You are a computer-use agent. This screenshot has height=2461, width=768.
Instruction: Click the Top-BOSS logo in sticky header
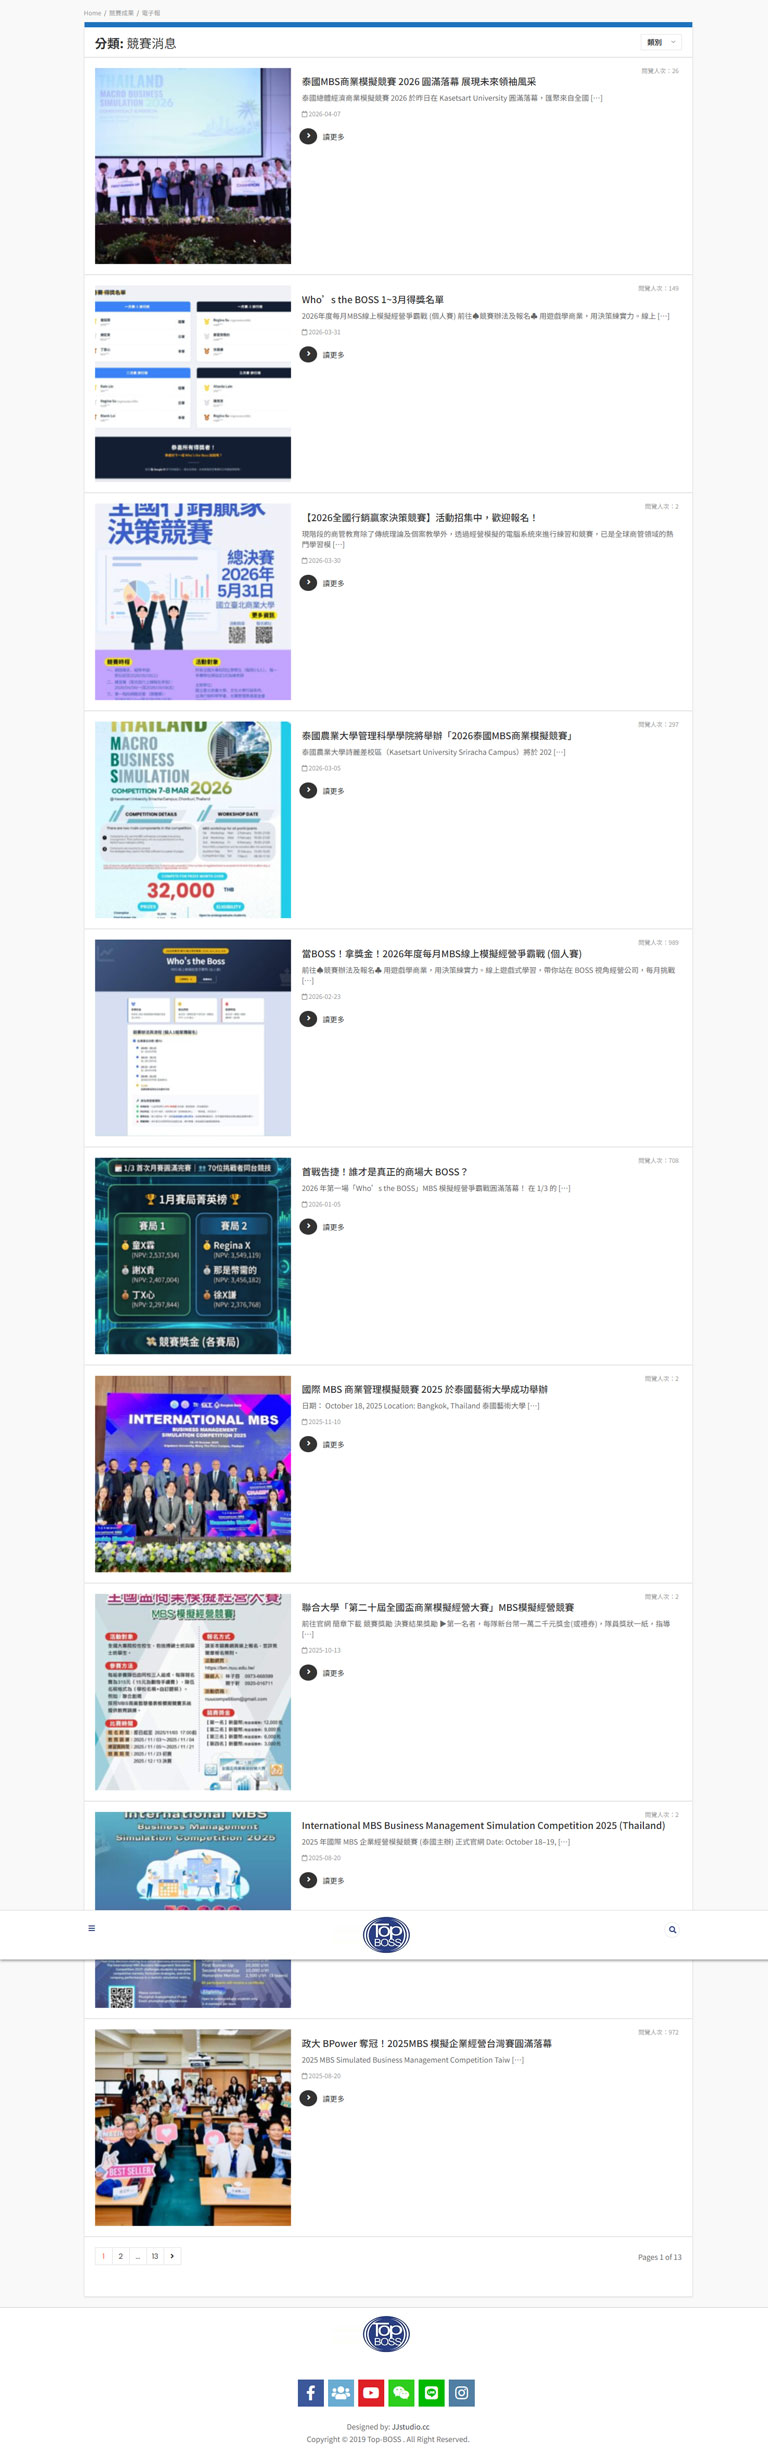386,1934
